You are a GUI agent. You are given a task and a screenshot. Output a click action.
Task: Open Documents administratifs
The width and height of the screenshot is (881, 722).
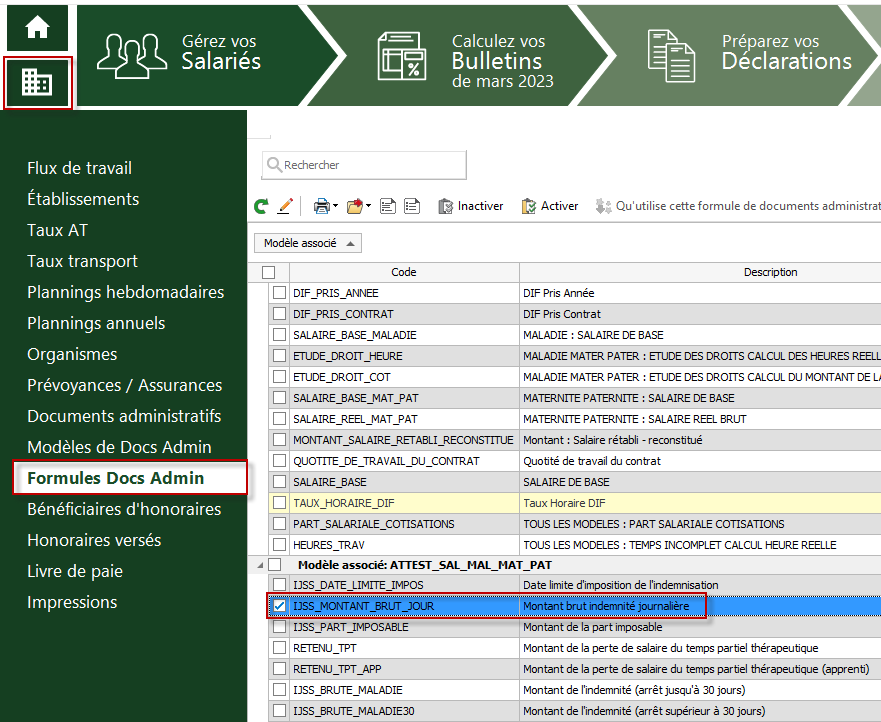tap(124, 416)
